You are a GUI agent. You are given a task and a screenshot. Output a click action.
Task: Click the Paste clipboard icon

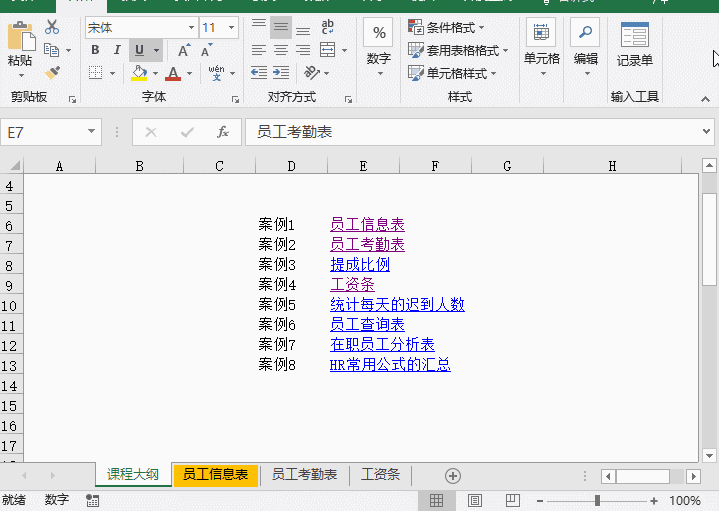[x=20, y=36]
